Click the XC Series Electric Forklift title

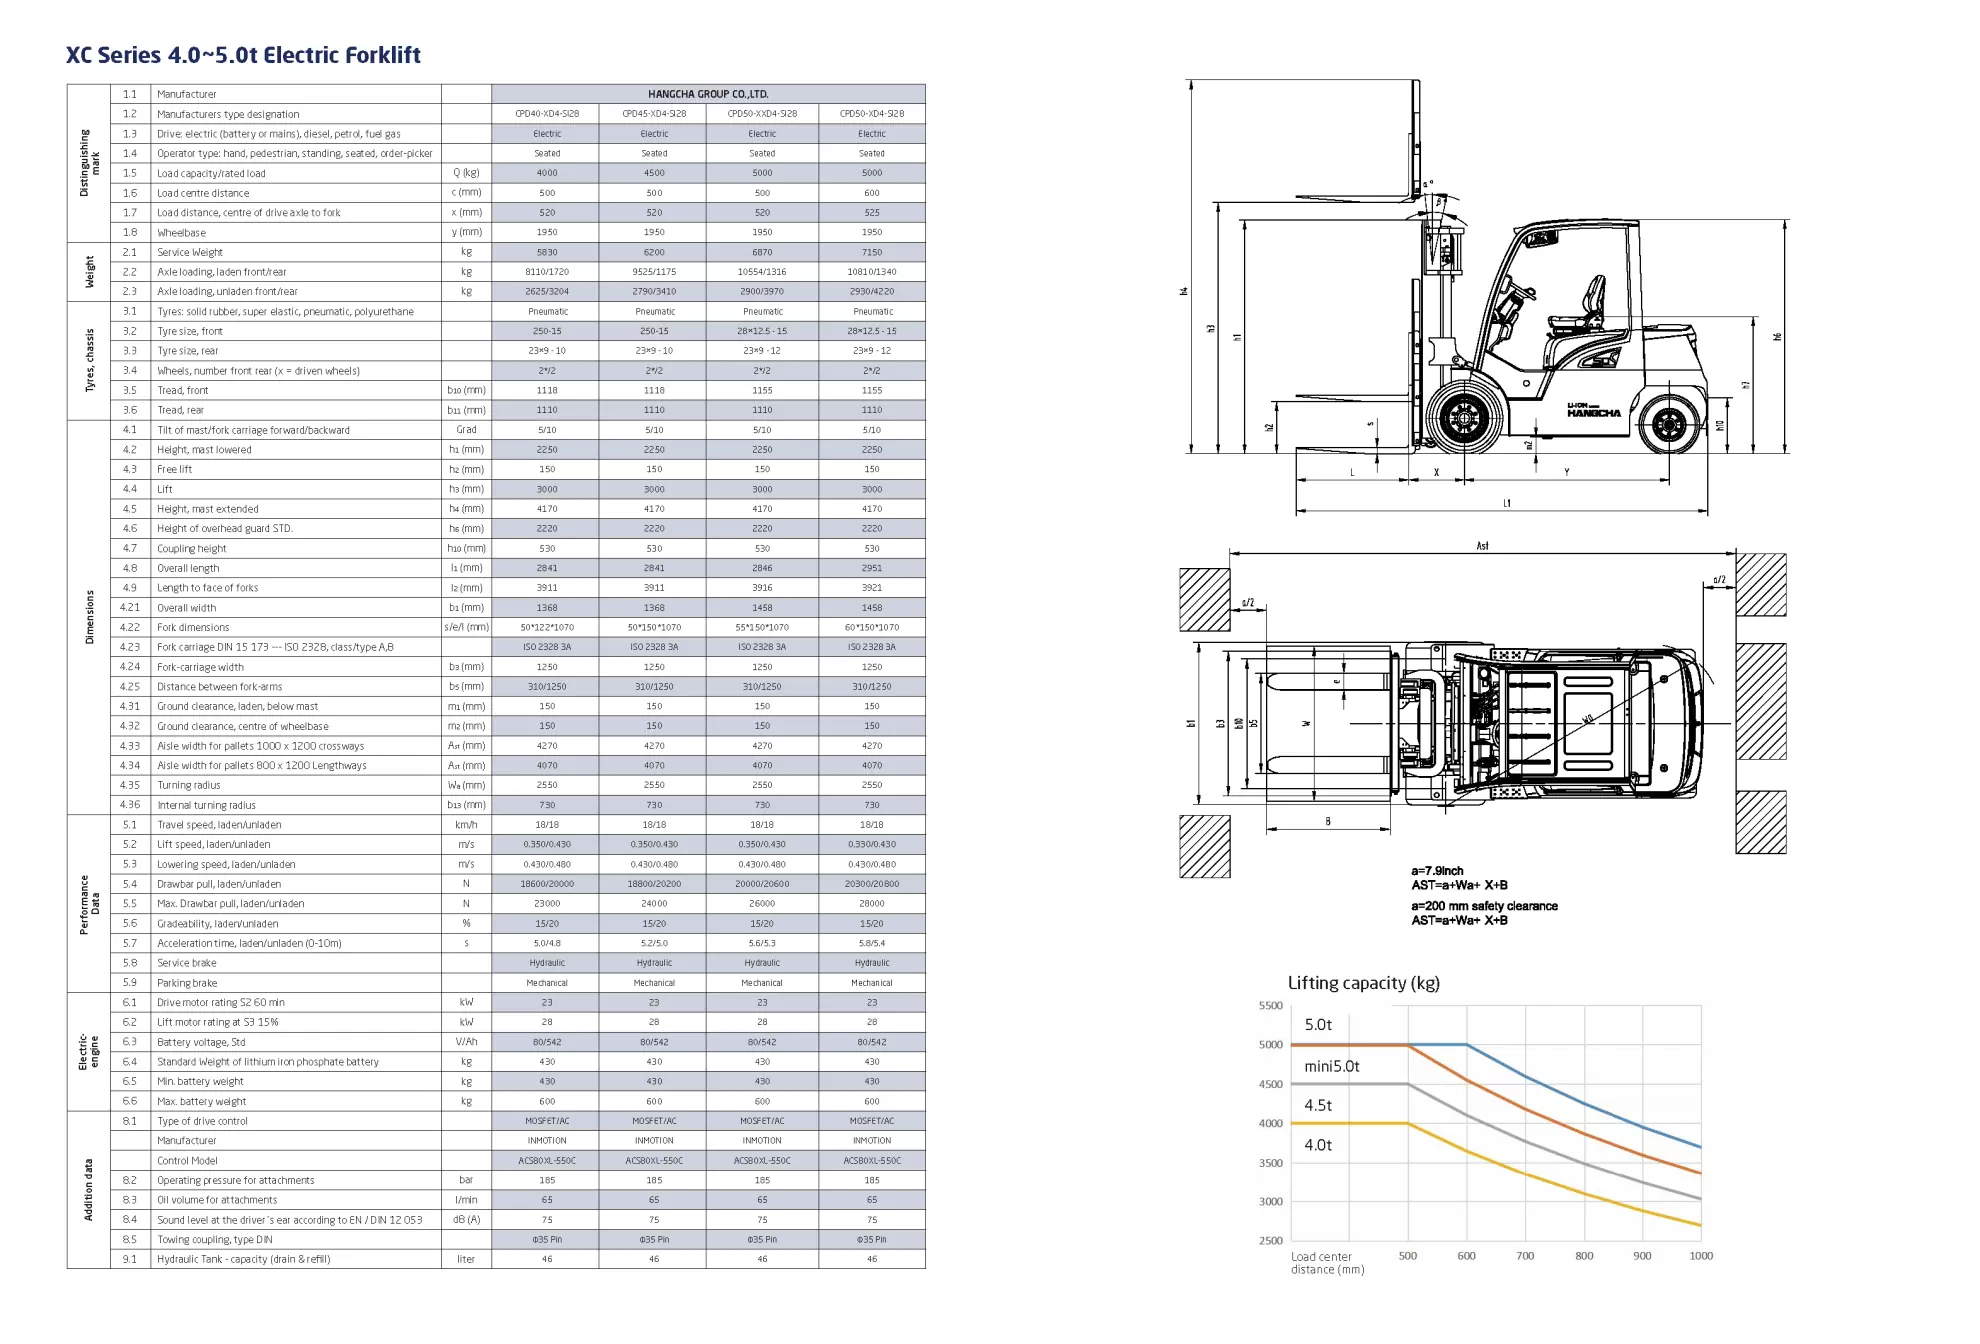tap(243, 55)
